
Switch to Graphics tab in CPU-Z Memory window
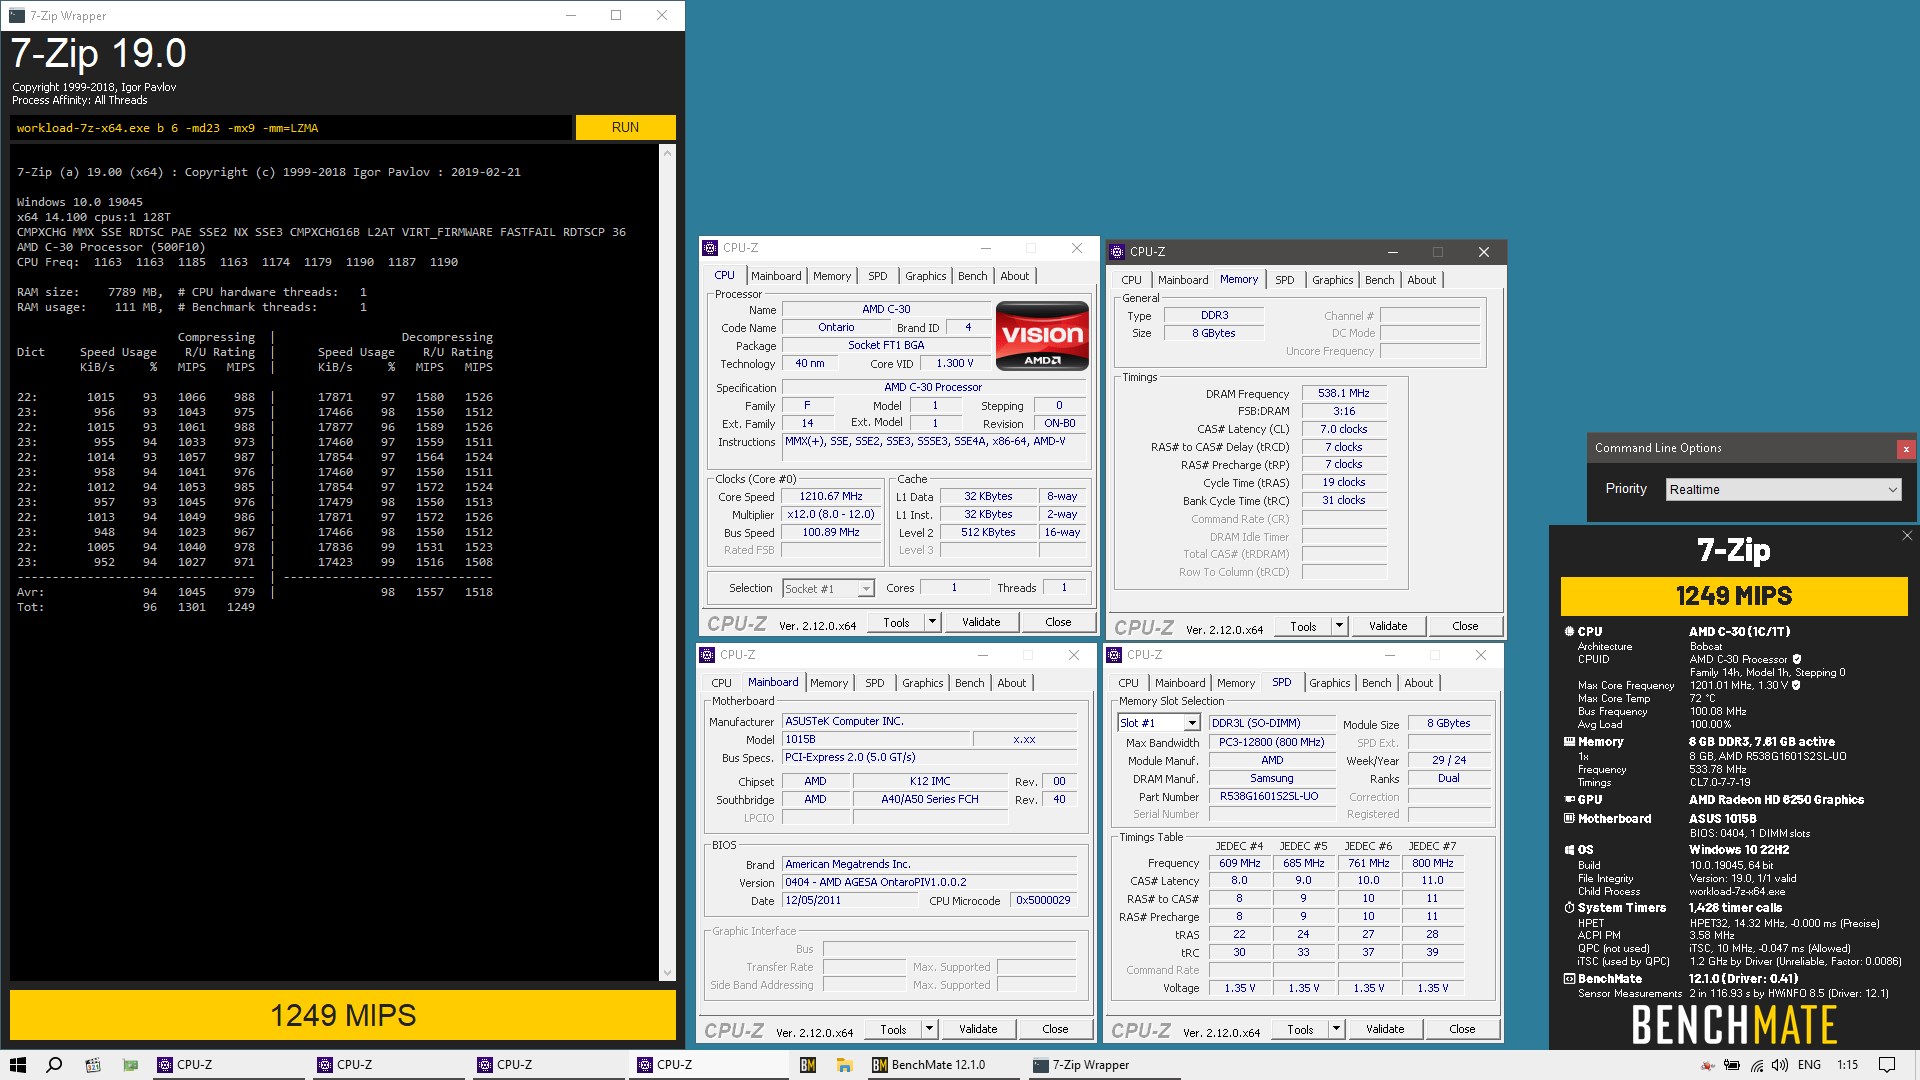click(1332, 280)
